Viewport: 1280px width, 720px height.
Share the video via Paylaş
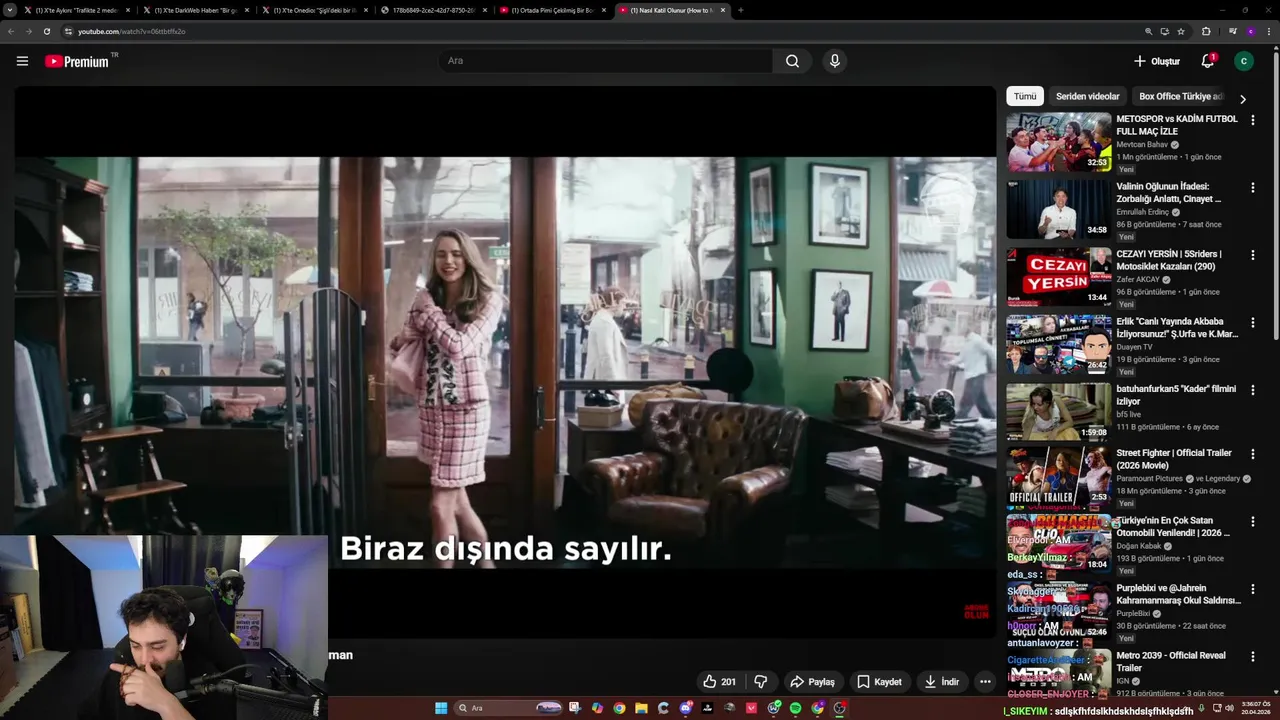point(812,682)
